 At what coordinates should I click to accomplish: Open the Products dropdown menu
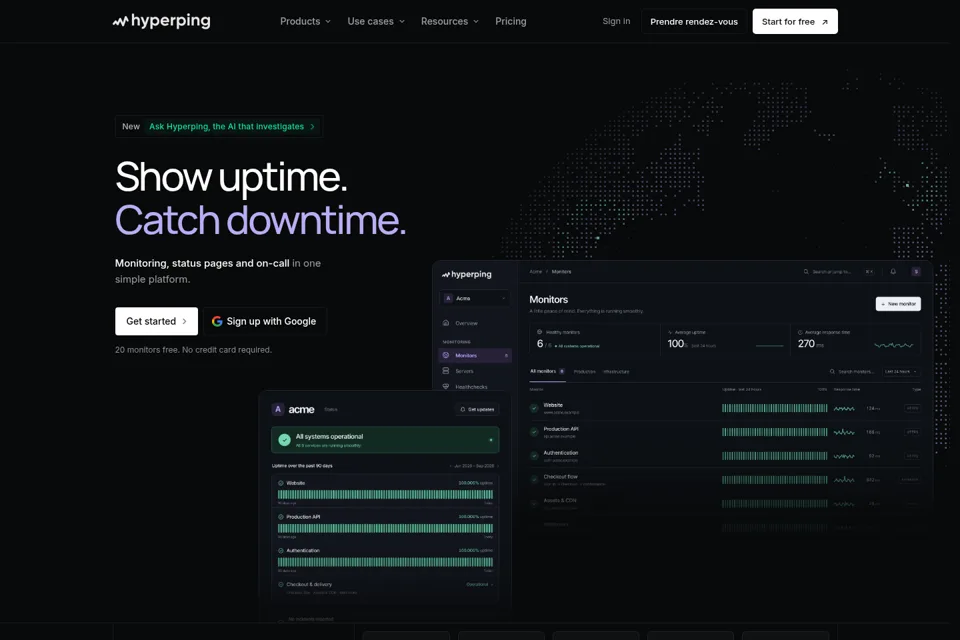coord(305,21)
